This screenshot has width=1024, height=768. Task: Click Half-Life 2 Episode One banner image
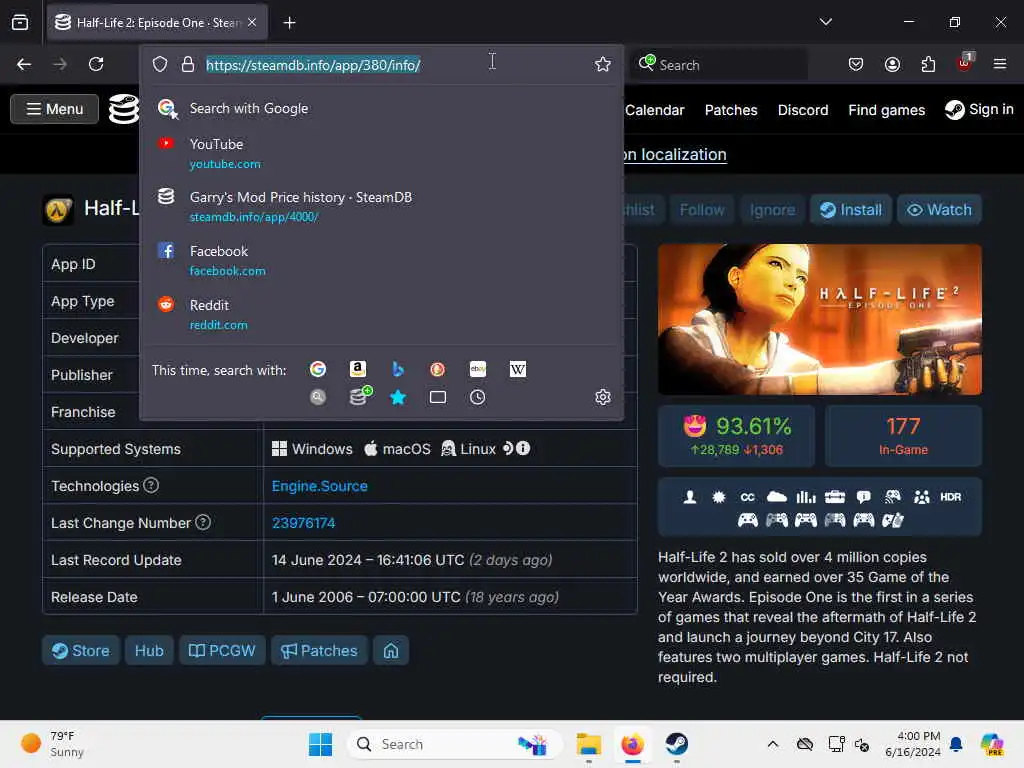[x=820, y=319]
